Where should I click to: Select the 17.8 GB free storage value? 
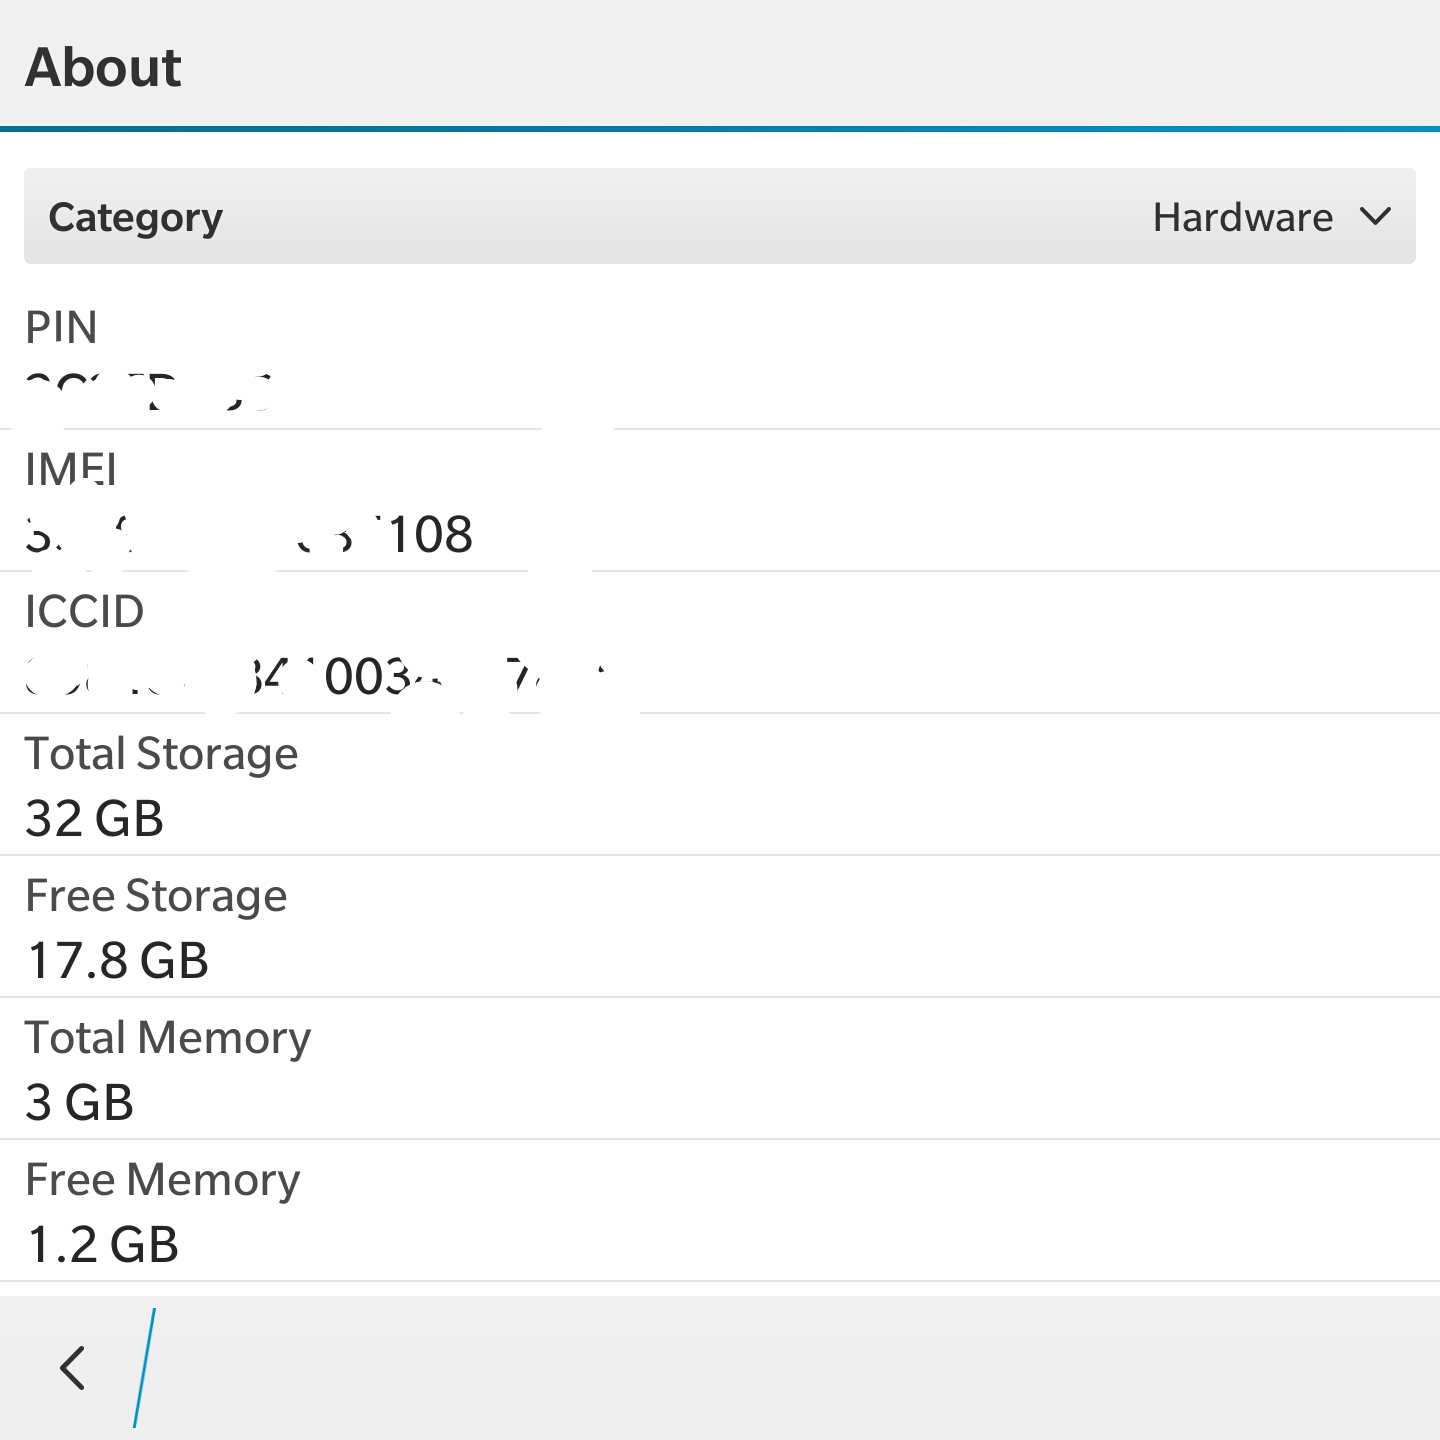click(x=118, y=961)
